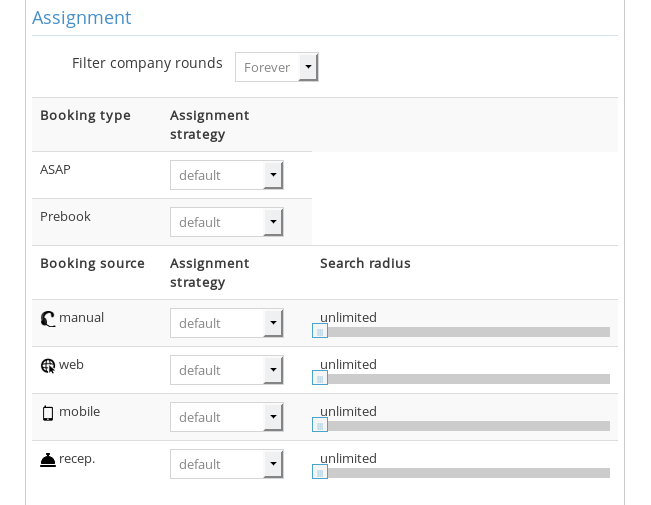
Task: Click the web search radius slider handle
Action: pos(320,378)
